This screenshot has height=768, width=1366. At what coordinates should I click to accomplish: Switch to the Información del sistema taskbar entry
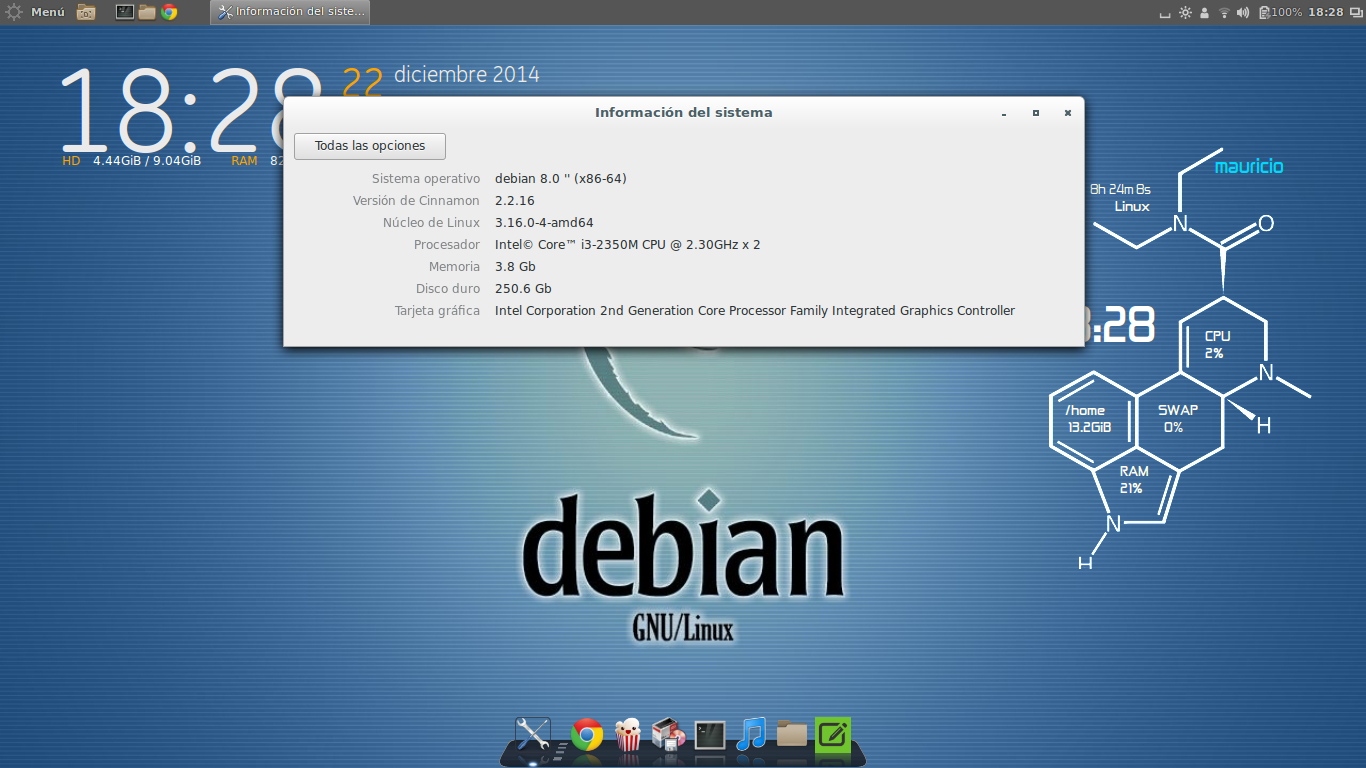[290, 13]
